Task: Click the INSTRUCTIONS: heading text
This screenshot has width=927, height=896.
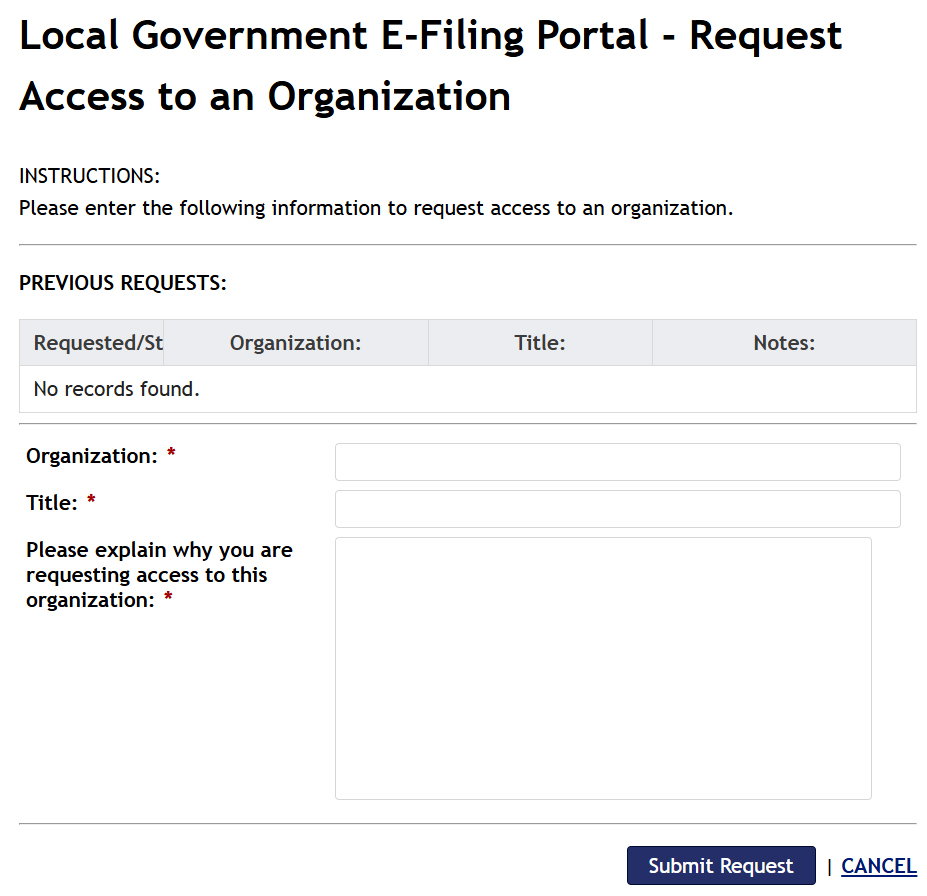Action: coord(90,176)
